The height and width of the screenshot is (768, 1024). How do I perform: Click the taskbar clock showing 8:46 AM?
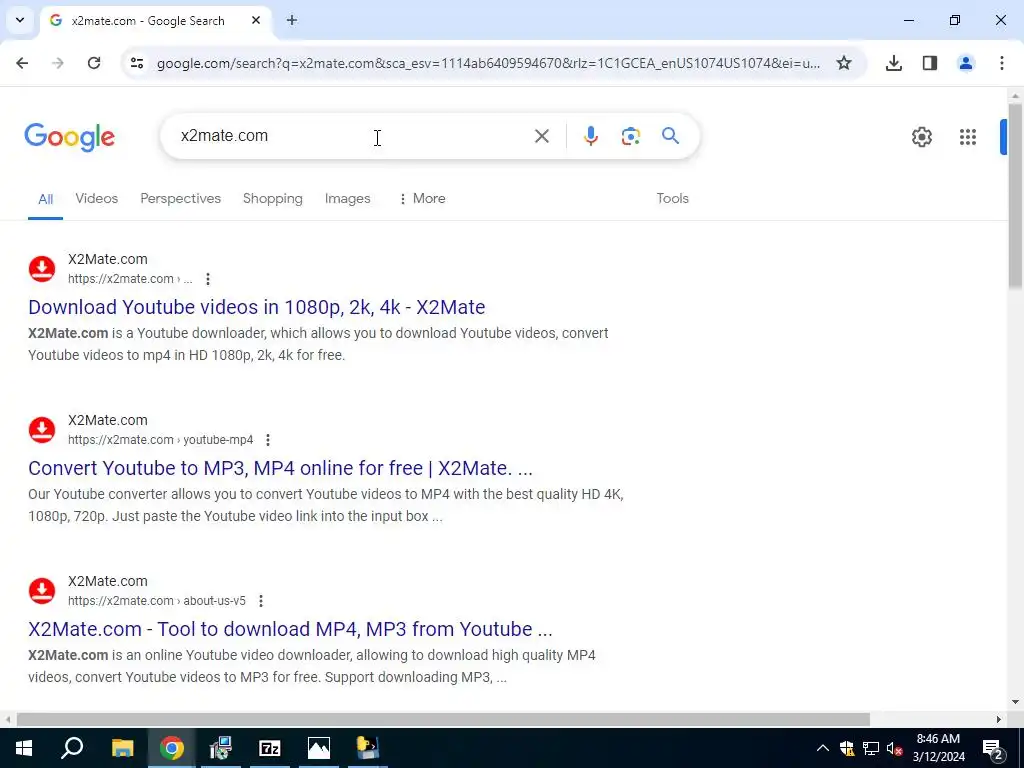click(938, 748)
